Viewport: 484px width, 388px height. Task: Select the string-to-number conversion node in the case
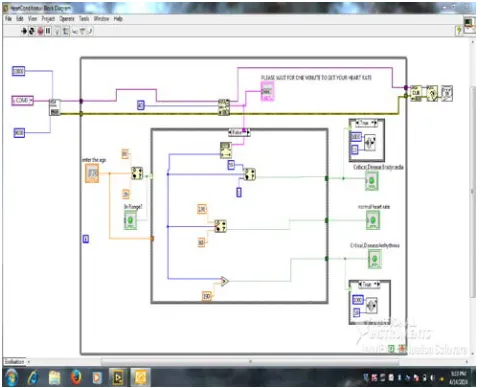point(226,150)
